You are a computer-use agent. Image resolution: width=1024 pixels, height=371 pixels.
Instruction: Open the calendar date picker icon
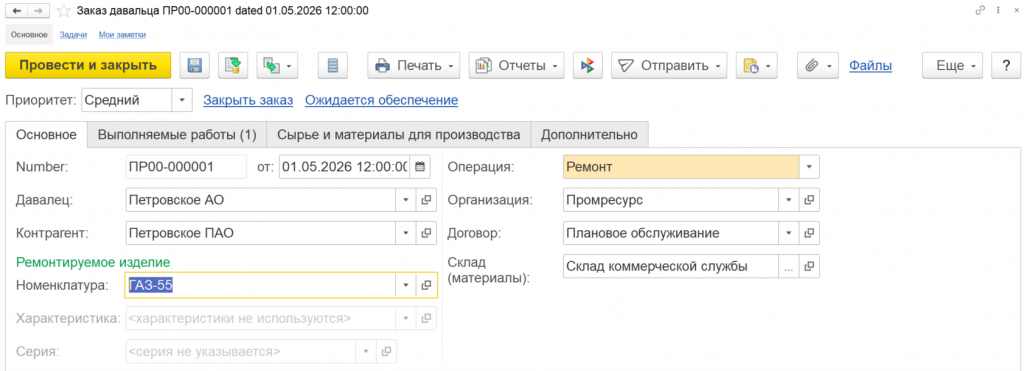(x=420, y=167)
